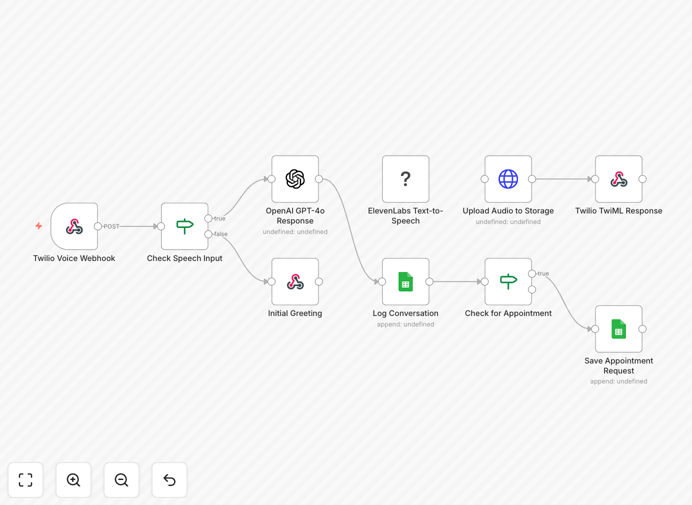Click the 'OpenAI GPT-4o Response' label
Image resolution: width=692 pixels, height=505 pixels.
tap(295, 216)
